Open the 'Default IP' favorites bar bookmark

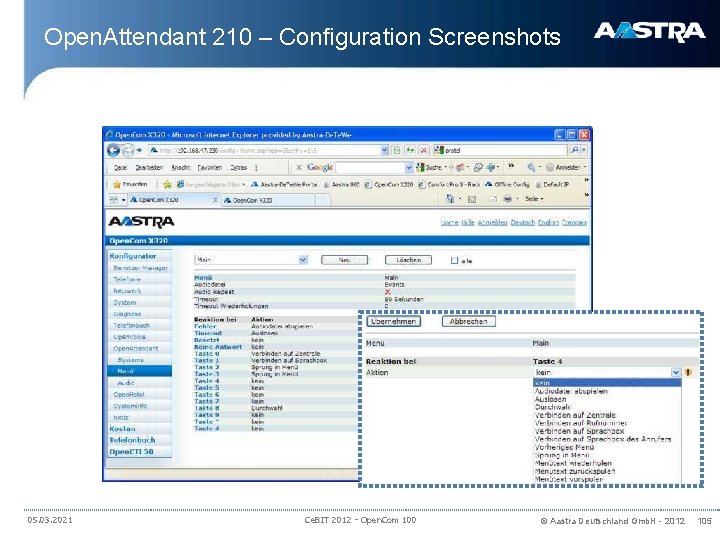[551, 184]
